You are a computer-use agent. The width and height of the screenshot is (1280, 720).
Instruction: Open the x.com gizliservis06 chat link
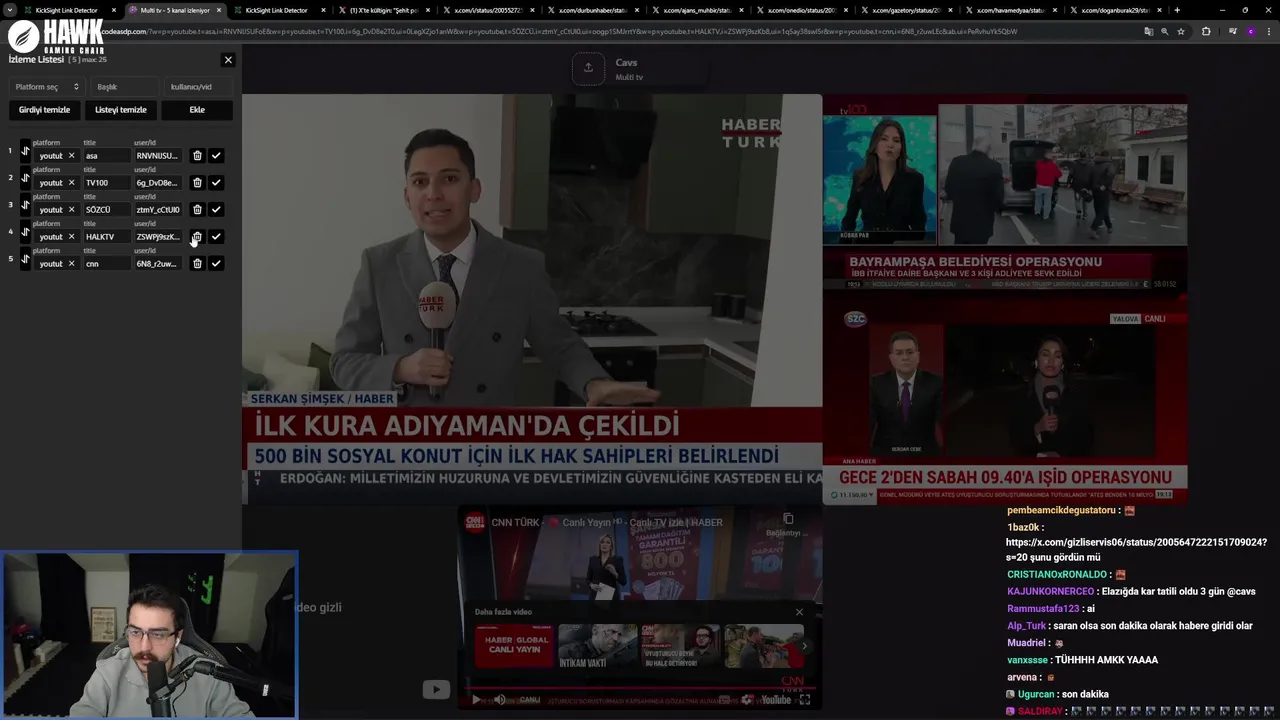tap(1136, 549)
